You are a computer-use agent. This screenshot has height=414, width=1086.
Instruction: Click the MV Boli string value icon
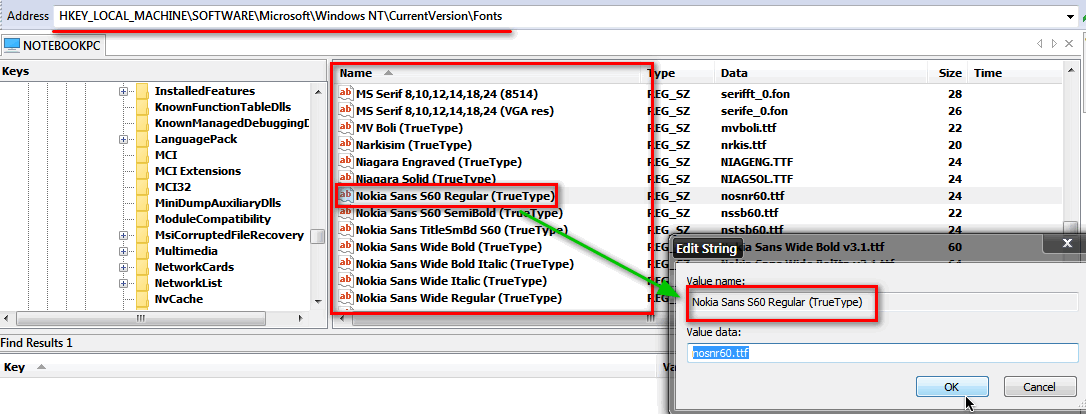[x=346, y=128]
